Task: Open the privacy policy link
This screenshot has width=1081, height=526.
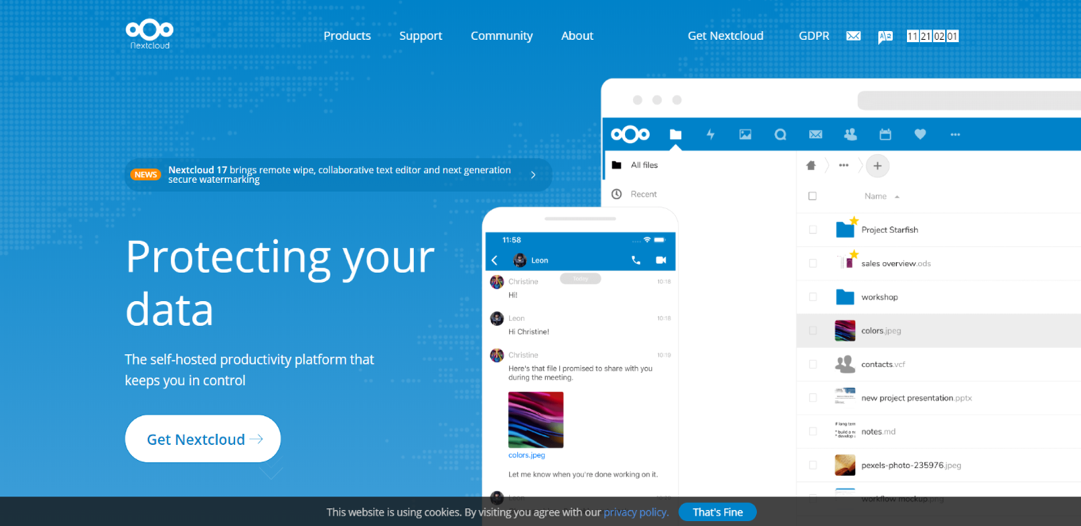Action: click(x=636, y=512)
